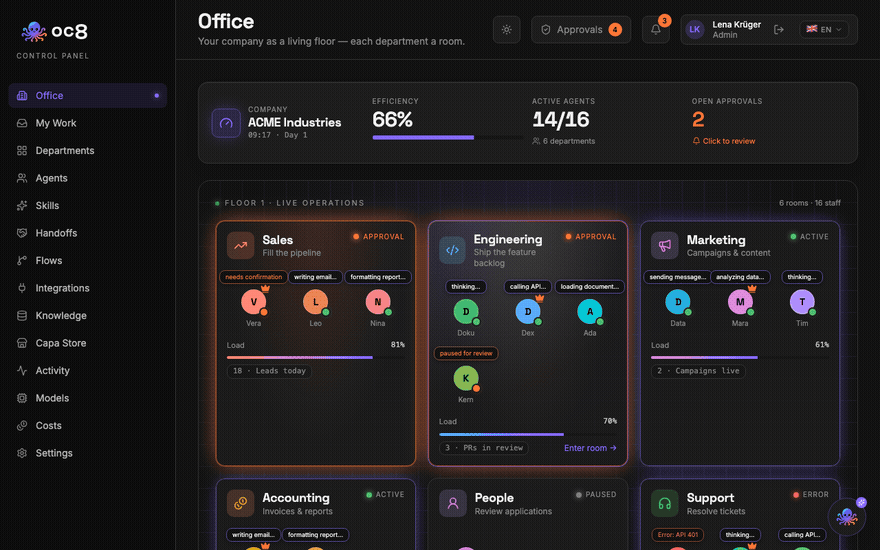Image resolution: width=880 pixels, height=550 pixels.
Task: Click the '6 departments' text
Action: pyautogui.click(x=569, y=141)
